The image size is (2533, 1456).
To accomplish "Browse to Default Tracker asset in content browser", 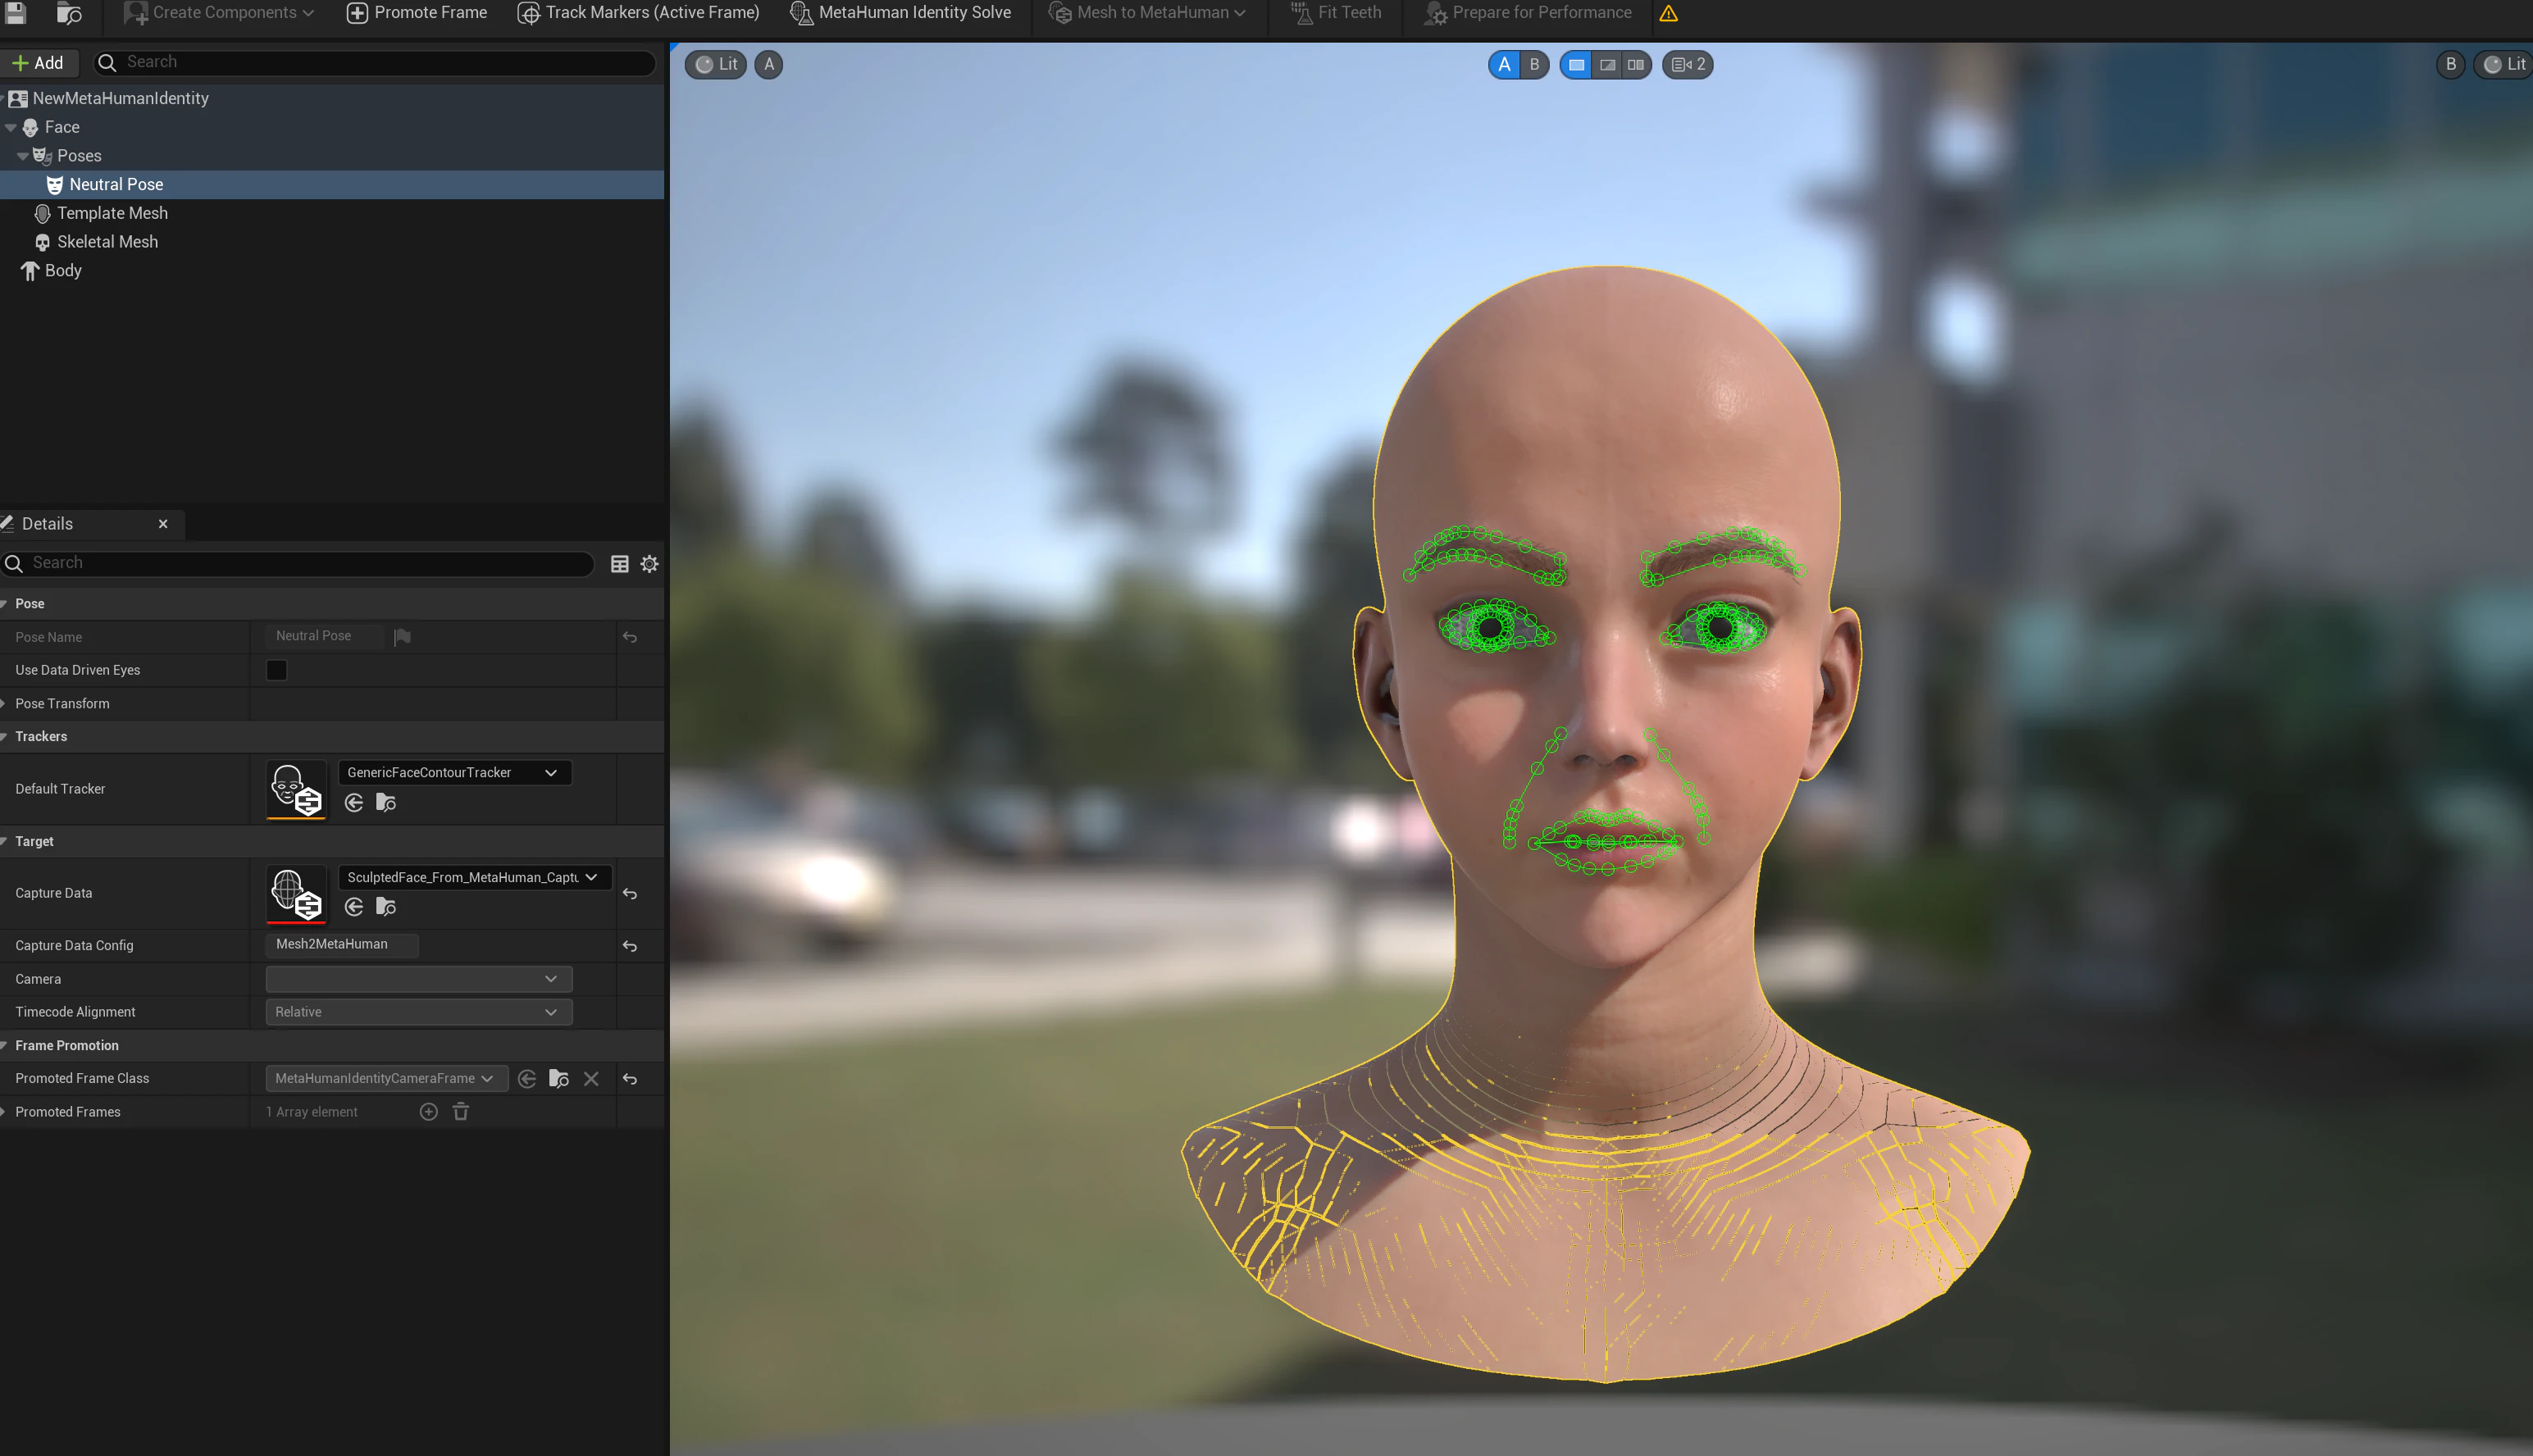I will coord(386,803).
